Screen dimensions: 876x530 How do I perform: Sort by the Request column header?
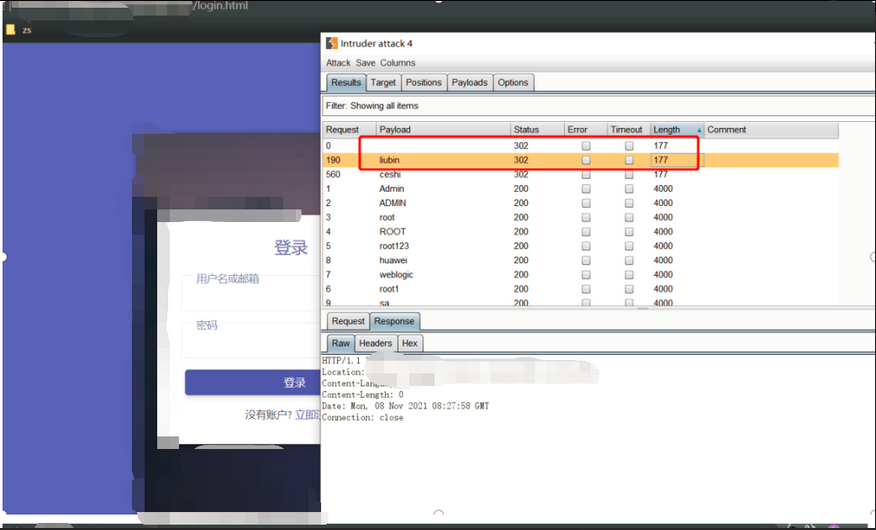pos(349,130)
